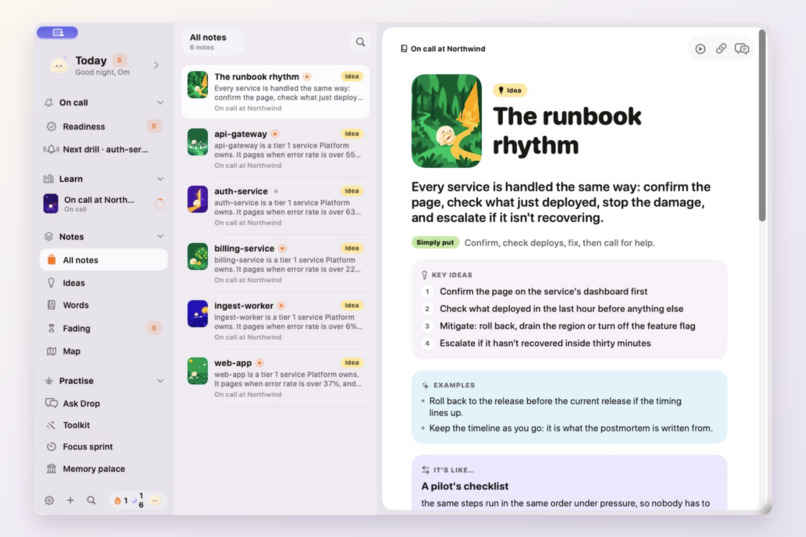806x537 pixels.
Task: Click 'Confirm the page on the service's dashboard first'
Action: [543, 291]
